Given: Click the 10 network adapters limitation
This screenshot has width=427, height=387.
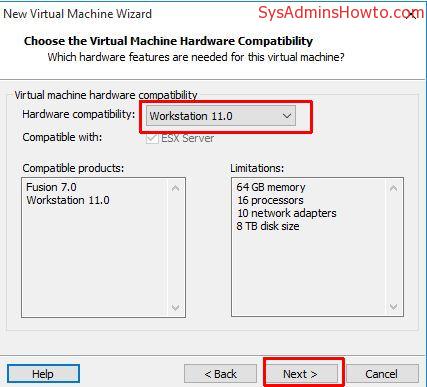Looking at the screenshot, I should (286, 213).
